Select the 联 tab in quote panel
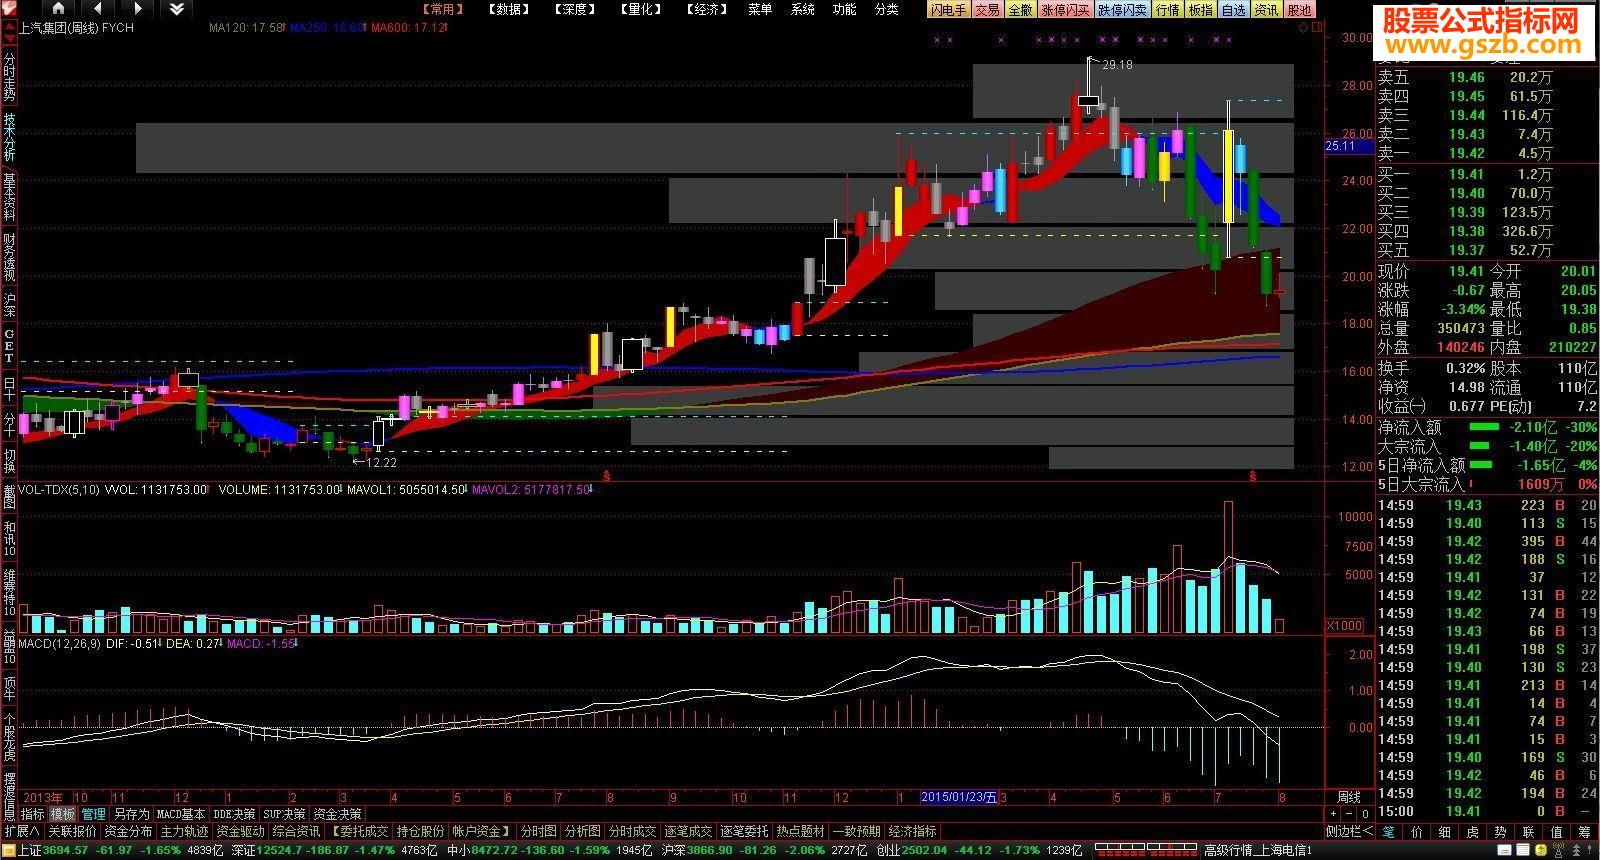 (x=1529, y=831)
